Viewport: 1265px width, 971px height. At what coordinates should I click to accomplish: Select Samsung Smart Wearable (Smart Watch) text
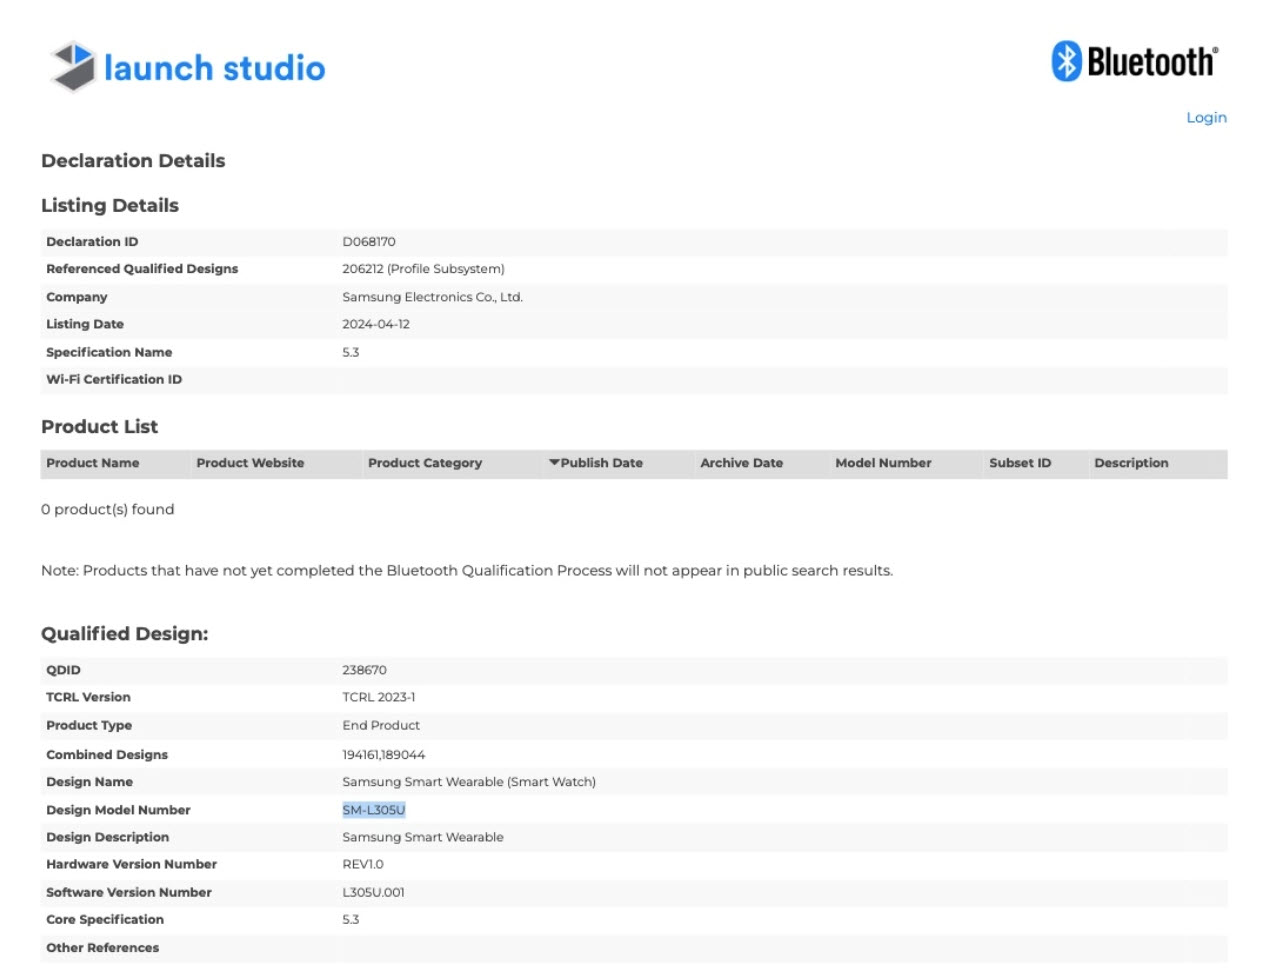pyautogui.click(x=469, y=782)
